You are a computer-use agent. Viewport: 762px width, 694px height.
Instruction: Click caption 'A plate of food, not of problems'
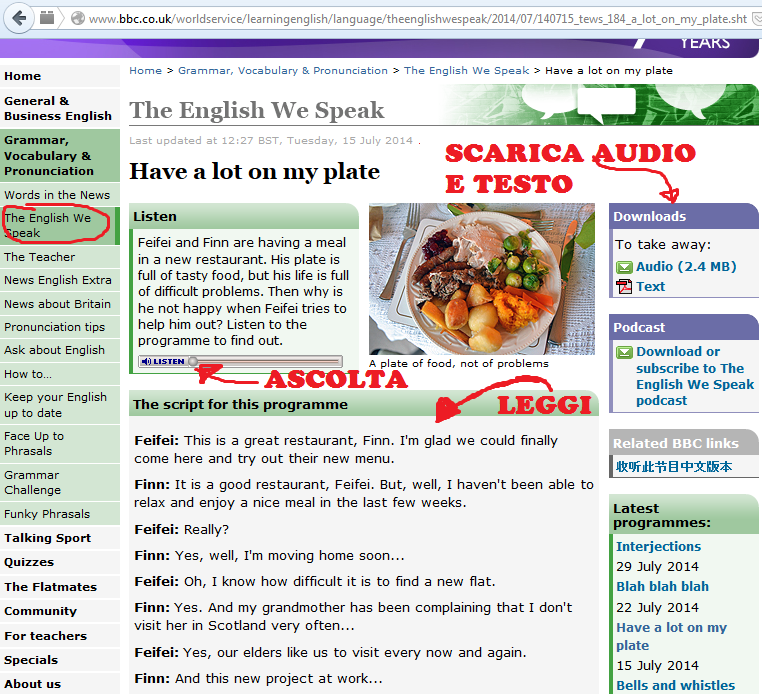(459, 364)
